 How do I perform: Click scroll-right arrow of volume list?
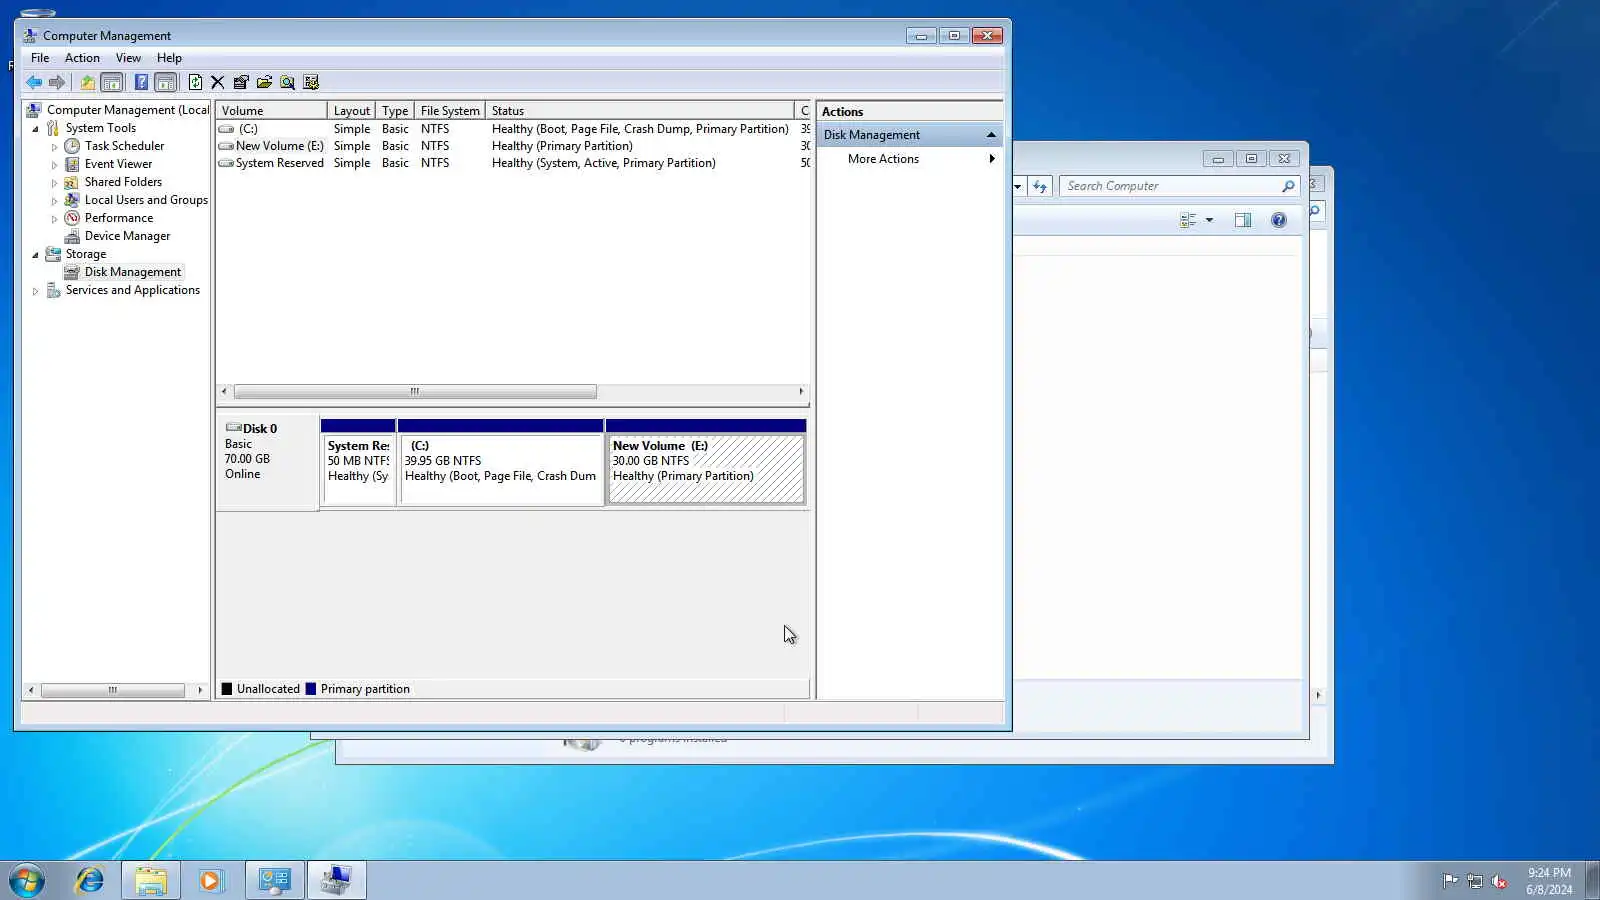(x=801, y=392)
